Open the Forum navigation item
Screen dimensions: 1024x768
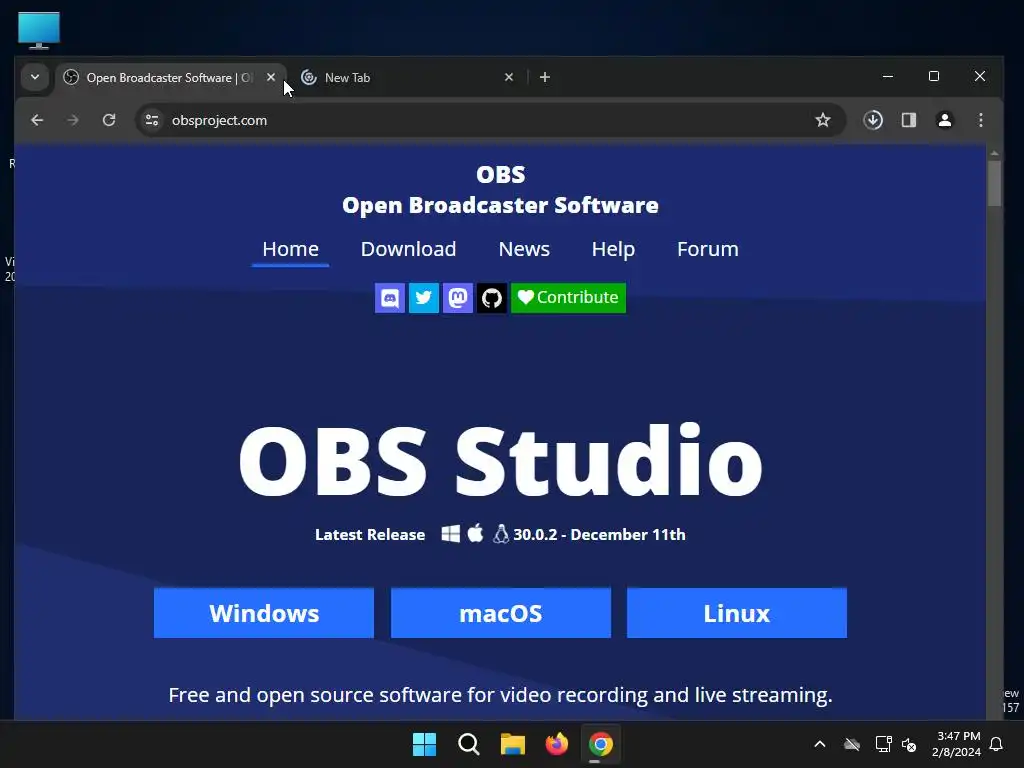pyautogui.click(x=707, y=249)
